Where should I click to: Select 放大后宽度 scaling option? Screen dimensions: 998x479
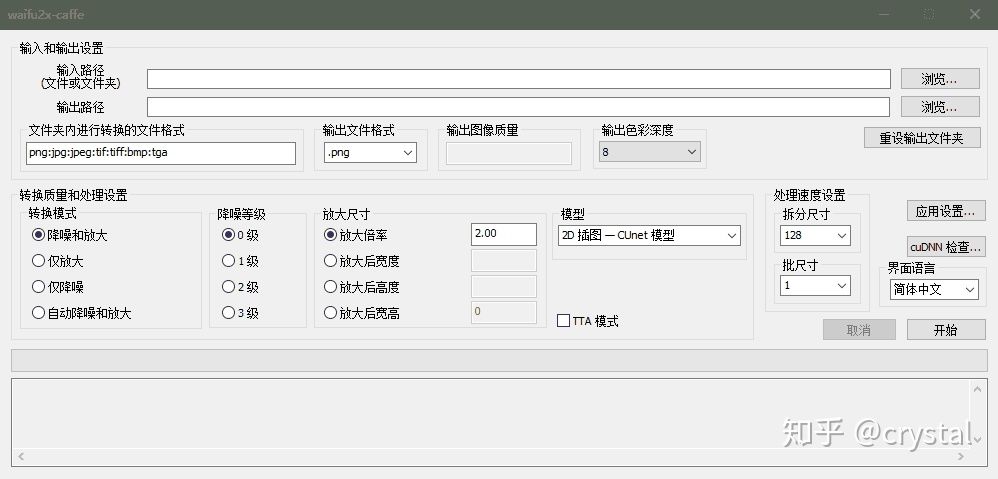pos(362,261)
